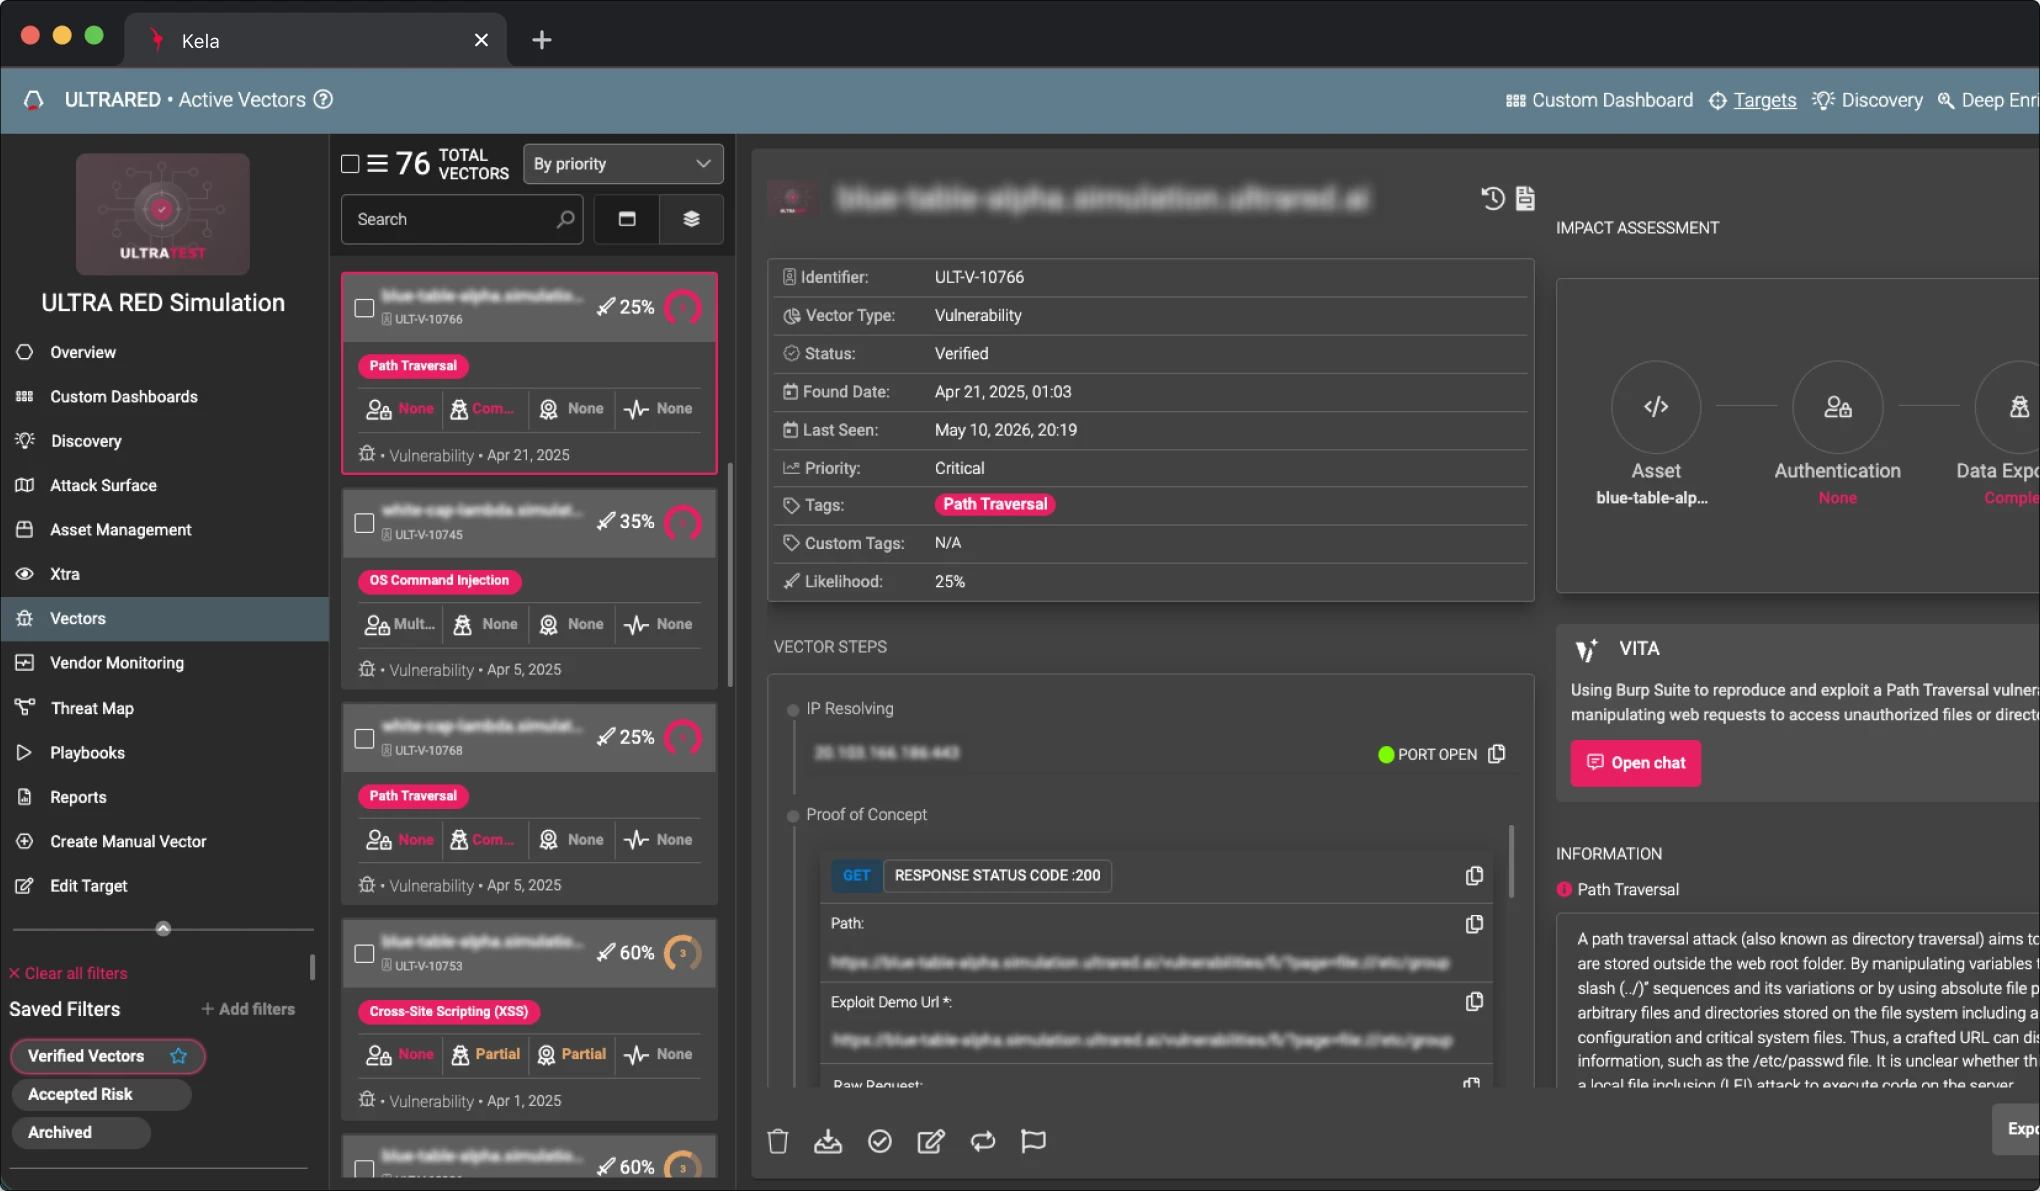Click the list lines icon beside 76

(x=377, y=163)
